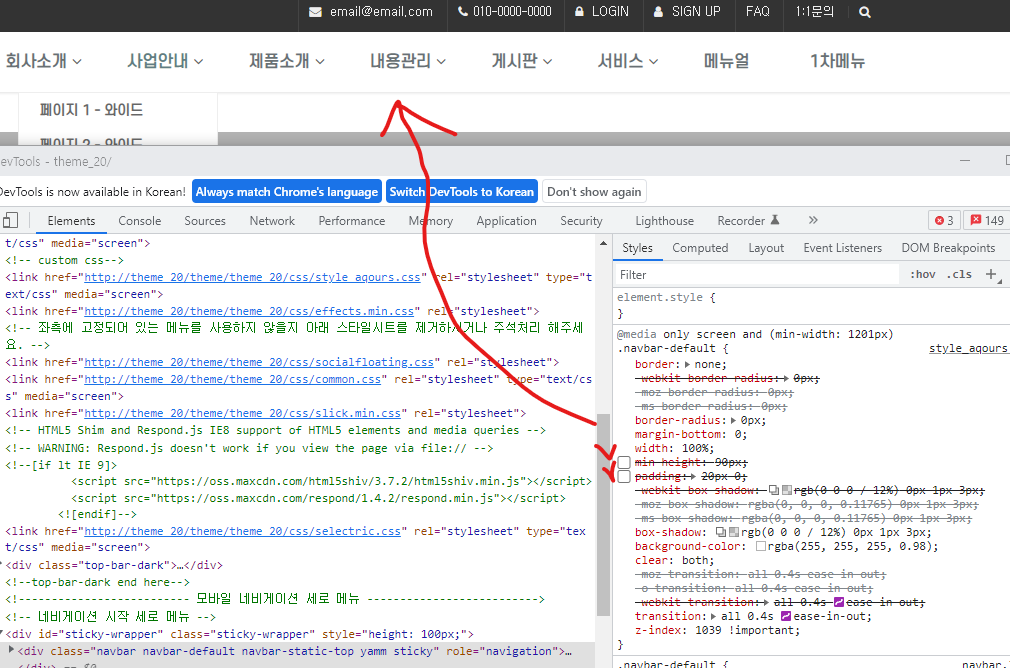Expand the navbar navbar-default div node

(x=11, y=650)
